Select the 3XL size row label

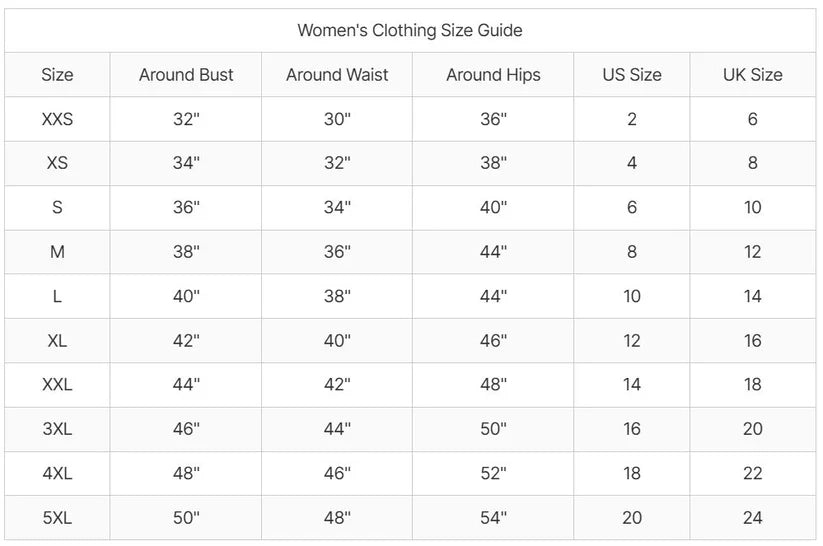(57, 429)
